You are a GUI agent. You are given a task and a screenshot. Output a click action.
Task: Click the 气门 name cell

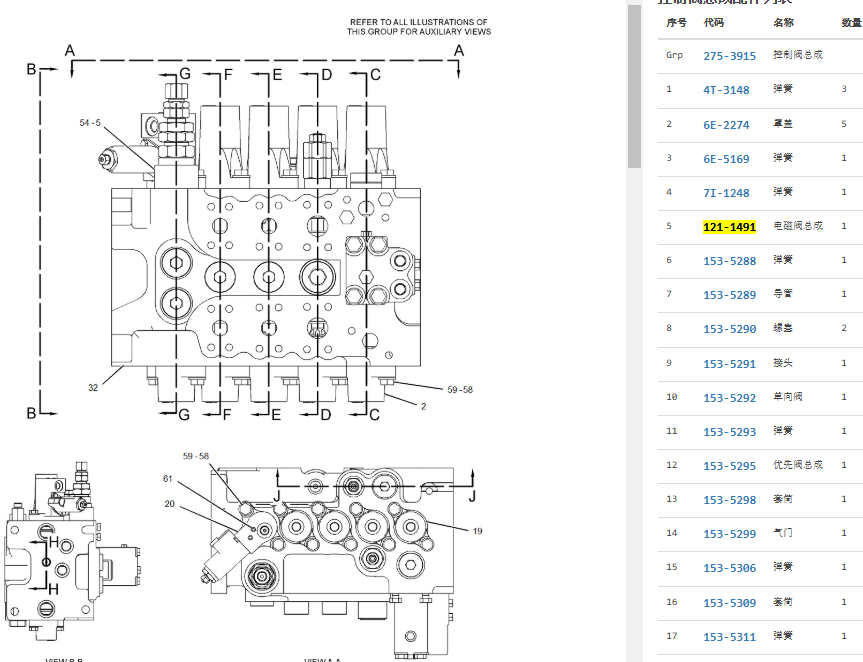point(783,533)
